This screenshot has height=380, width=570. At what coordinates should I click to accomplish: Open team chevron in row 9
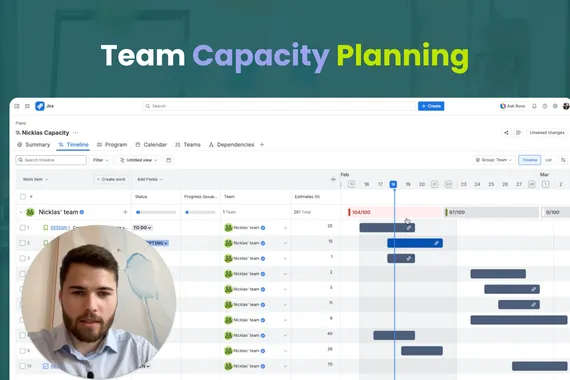[x=285, y=351]
